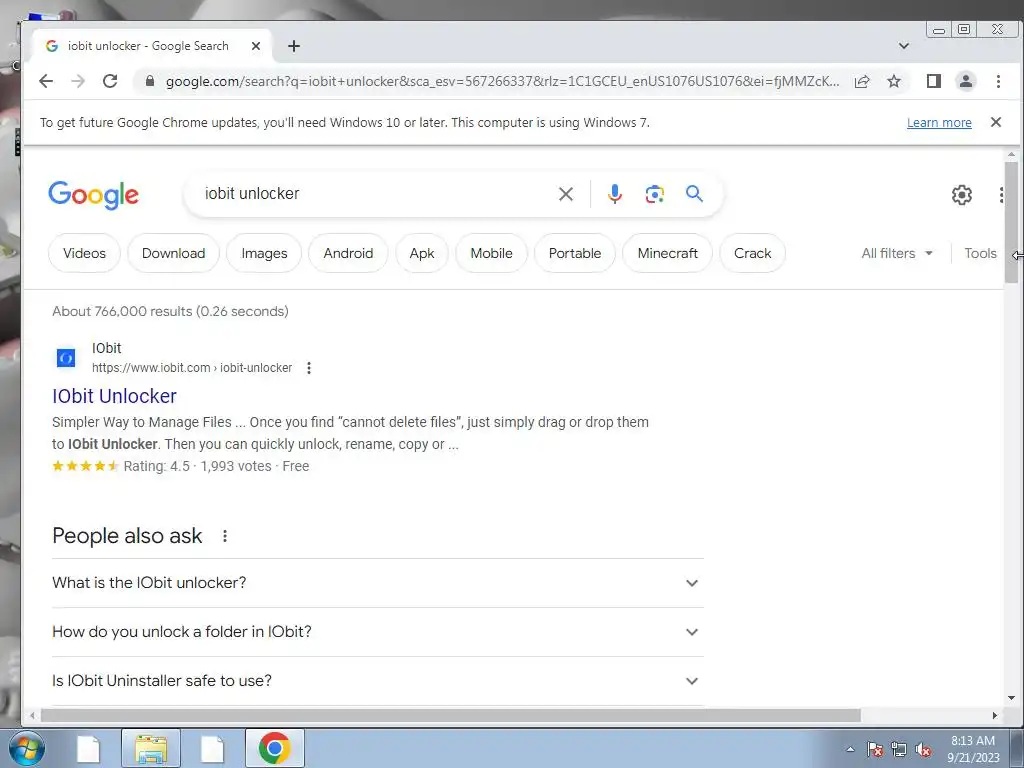Click About 766,000 results text
This screenshot has height=768, width=1024.
pyautogui.click(x=170, y=312)
